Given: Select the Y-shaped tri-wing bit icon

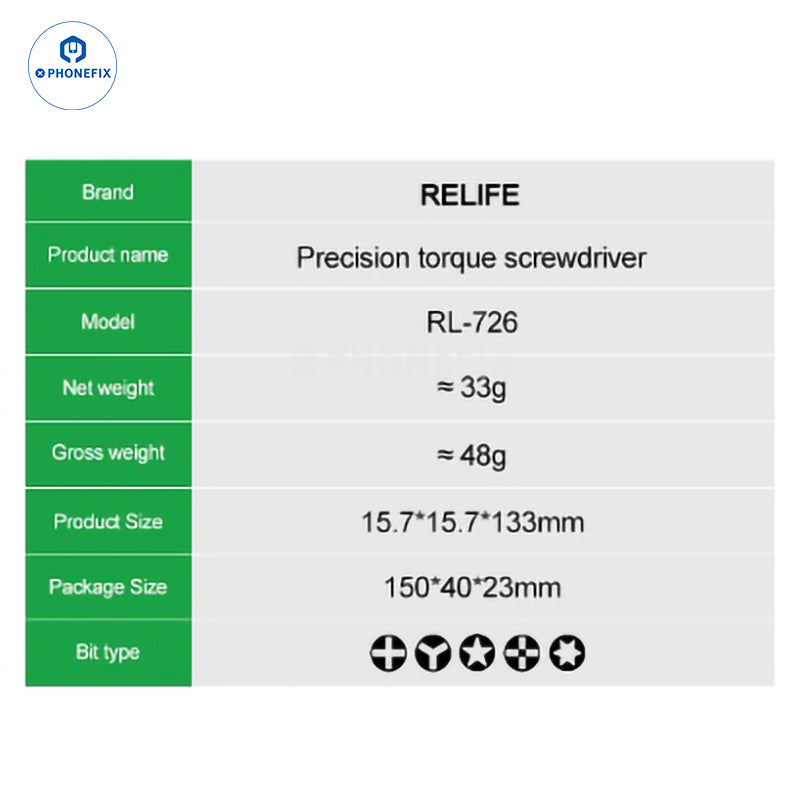Looking at the screenshot, I should pyautogui.click(x=433, y=653).
